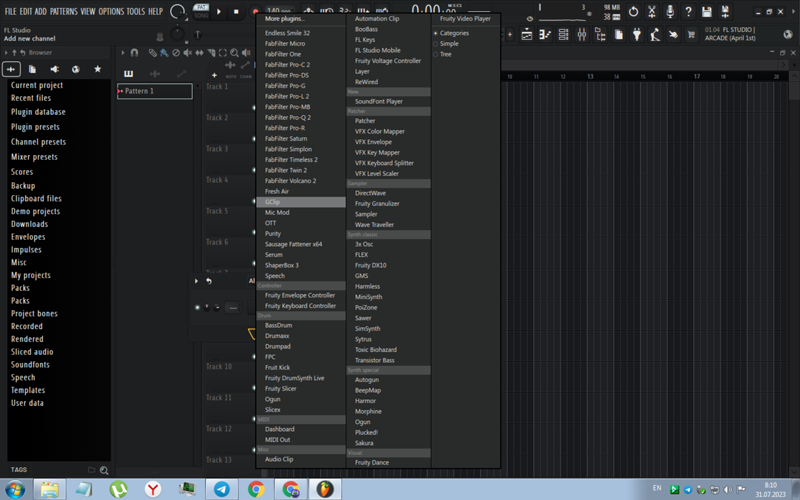Open the Mixer faders icon
The height and width of the screenshot is (500, 800).
pos(582,35)
